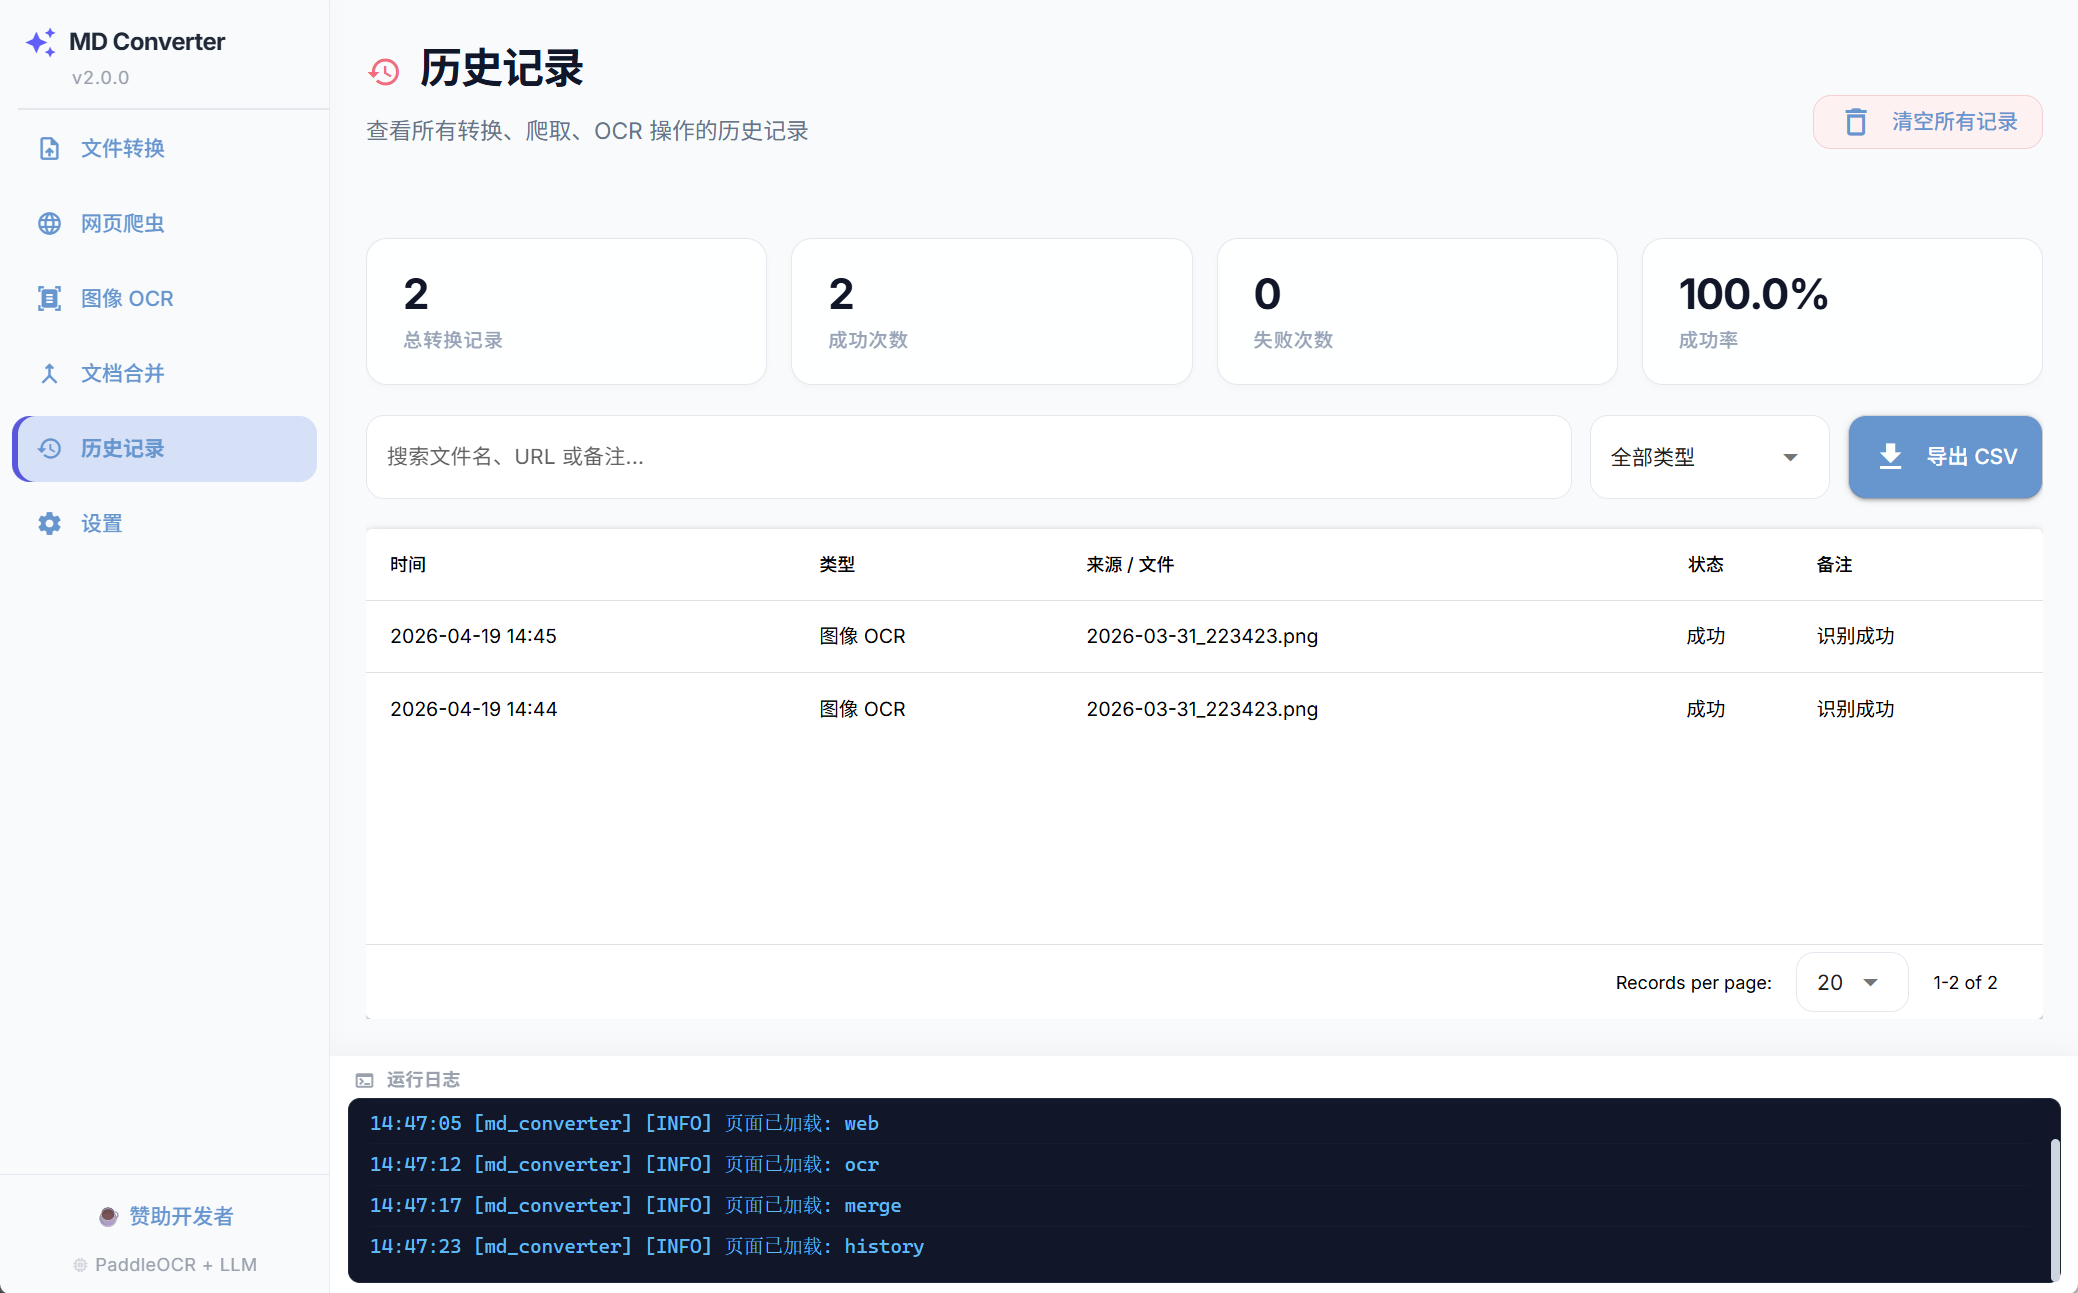
Task: Click the trash icon for clearing records
Action: tap(1856, 122)
